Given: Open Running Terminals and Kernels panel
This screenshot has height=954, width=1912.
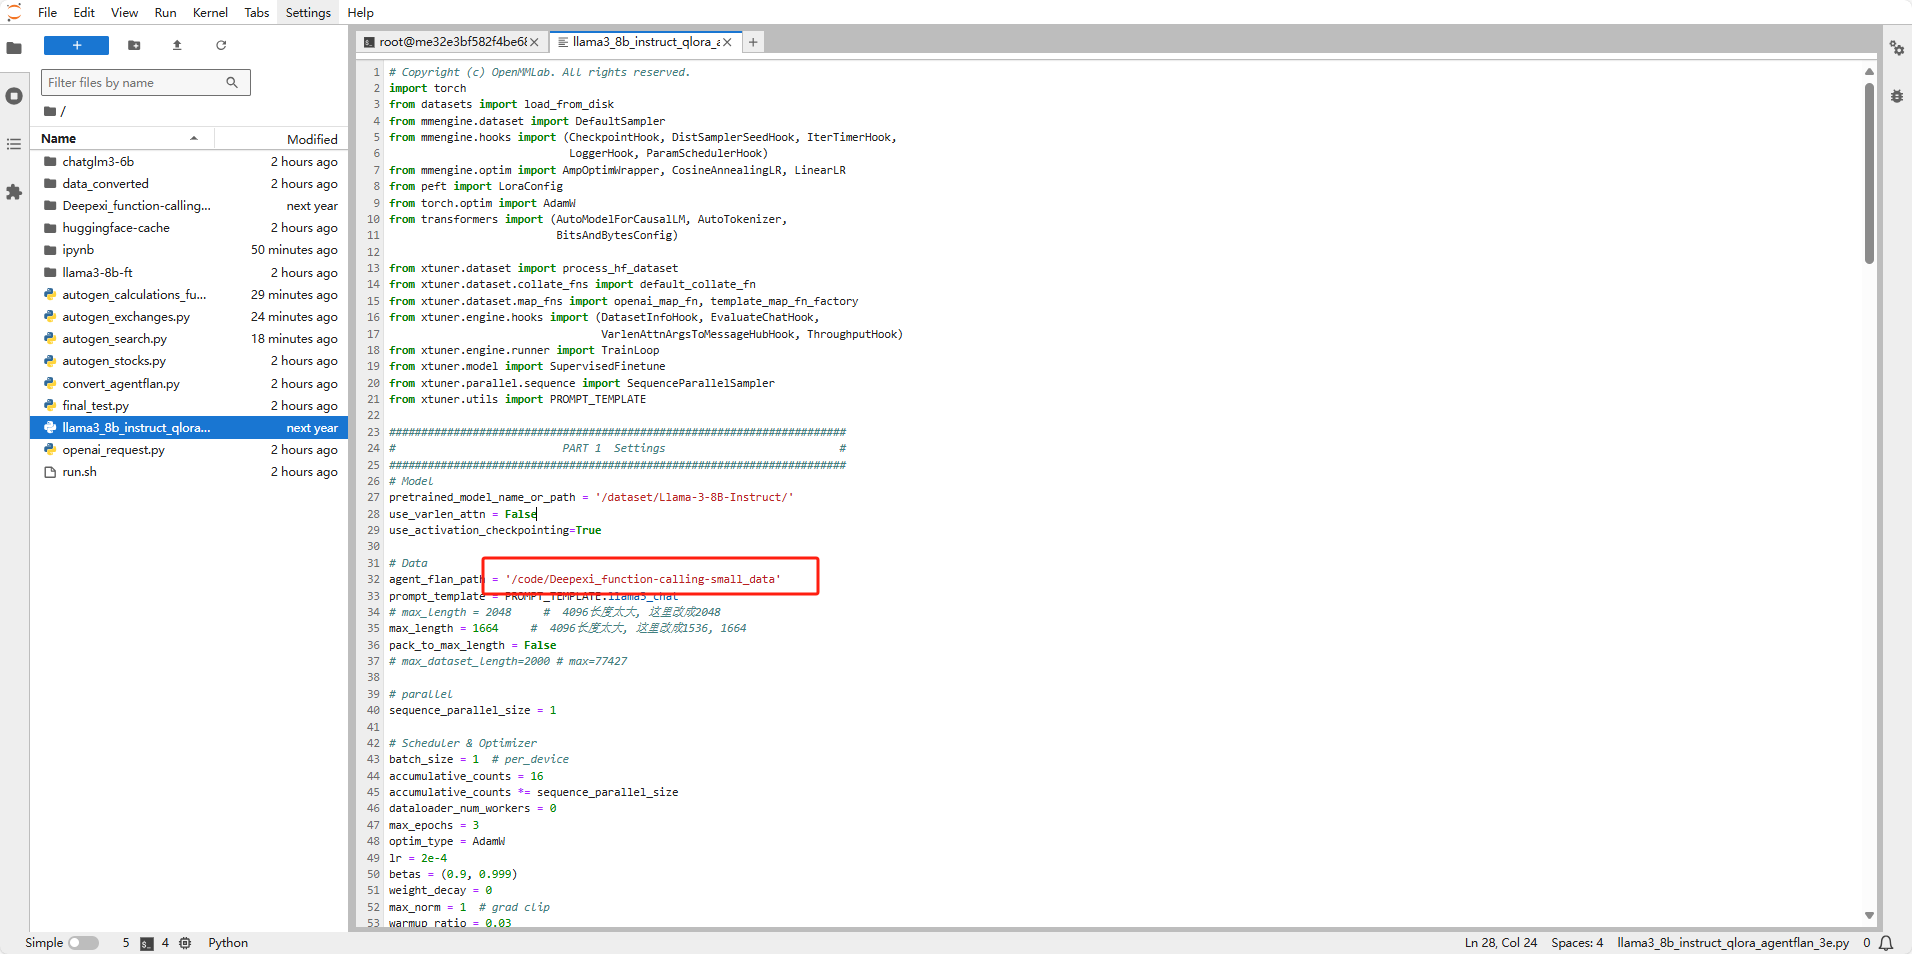Looking at the screenshot, I should [x=14, y=96].
